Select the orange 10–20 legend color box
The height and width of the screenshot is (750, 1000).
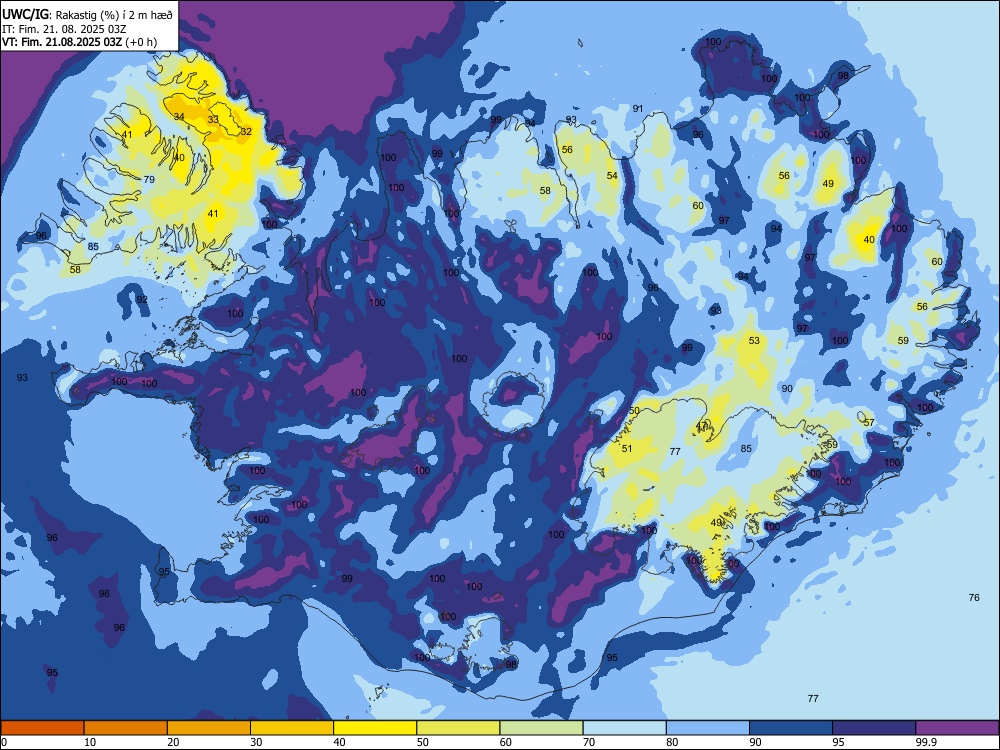click(126, 728)
